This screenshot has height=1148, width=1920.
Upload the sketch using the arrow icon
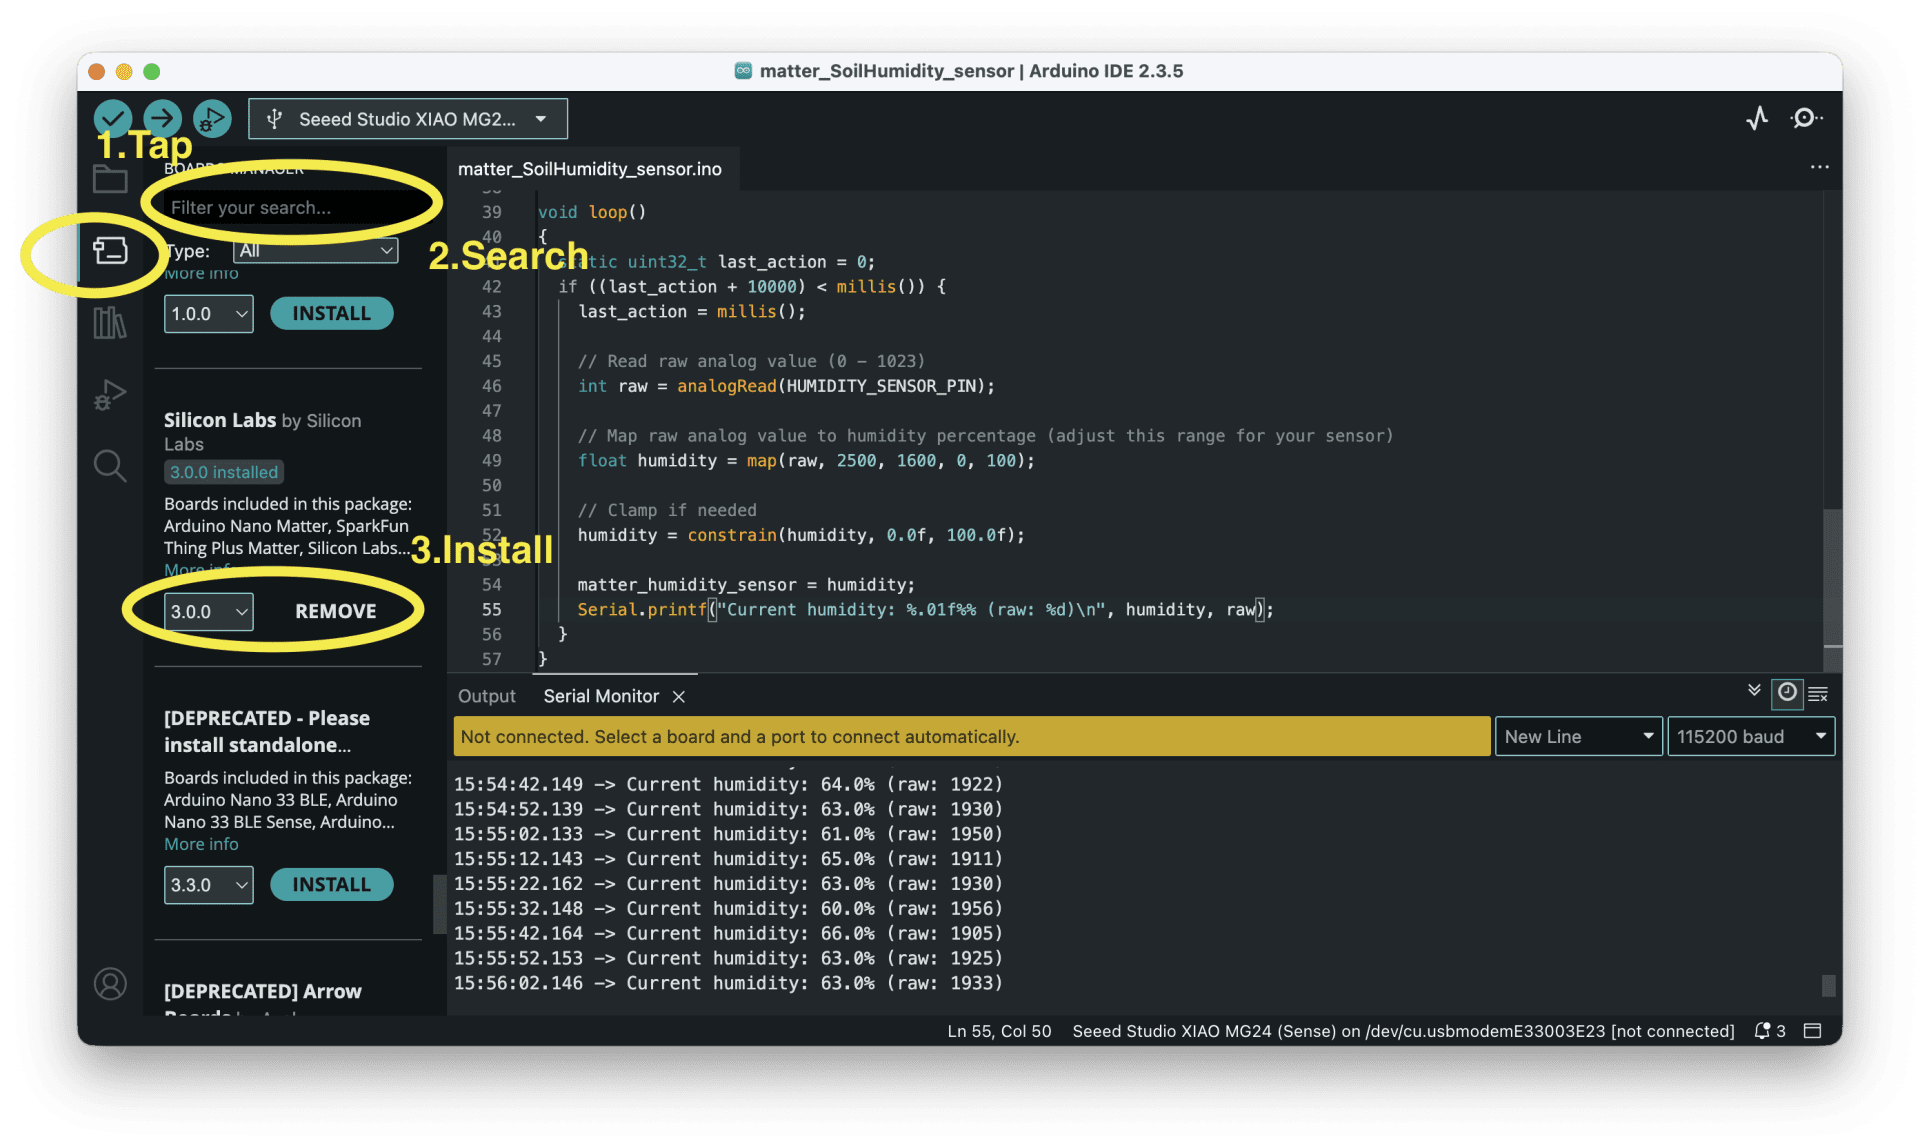click(x=162, y=118)
